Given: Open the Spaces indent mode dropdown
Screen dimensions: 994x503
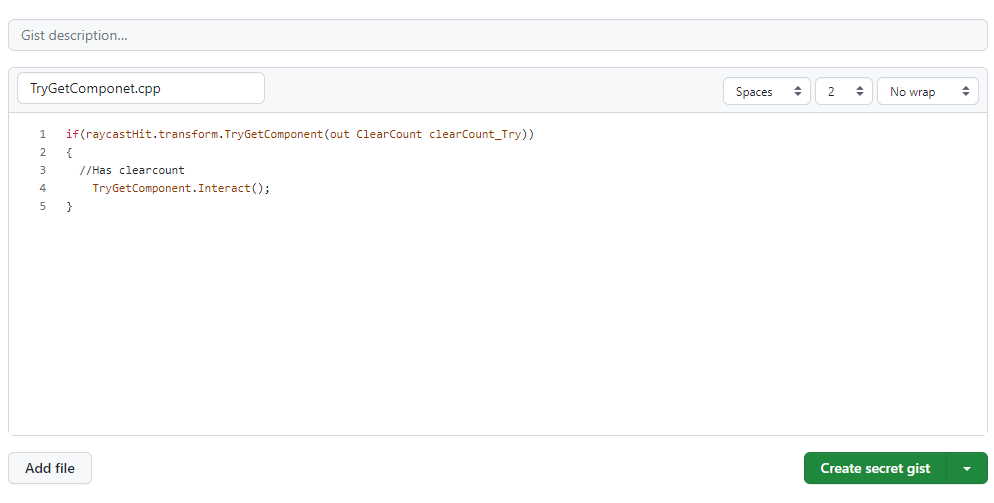Looking at the screenshot, I should click(x=766, y=91).
